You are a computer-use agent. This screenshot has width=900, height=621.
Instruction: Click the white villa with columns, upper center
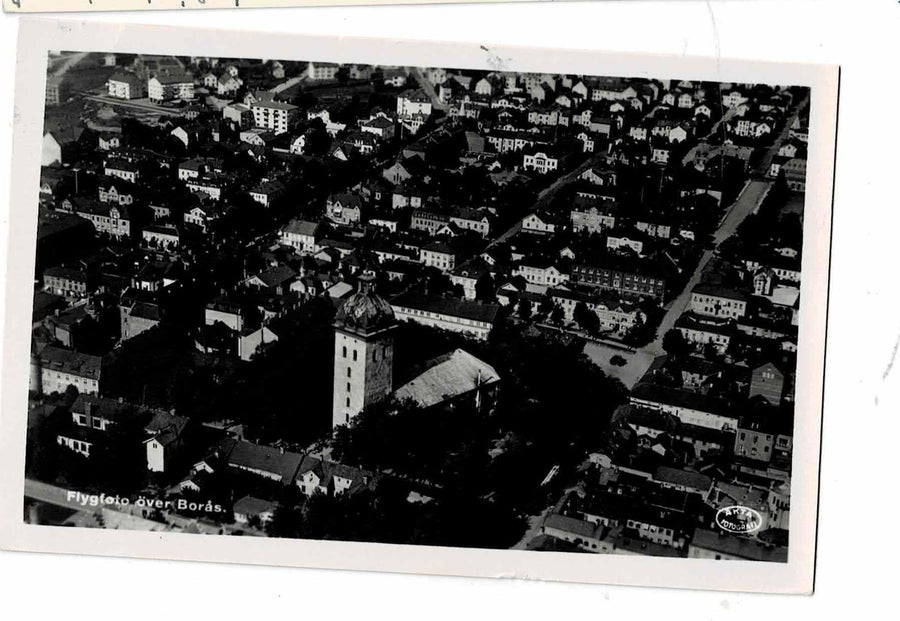pyautogui.click(x=540, y=162)
